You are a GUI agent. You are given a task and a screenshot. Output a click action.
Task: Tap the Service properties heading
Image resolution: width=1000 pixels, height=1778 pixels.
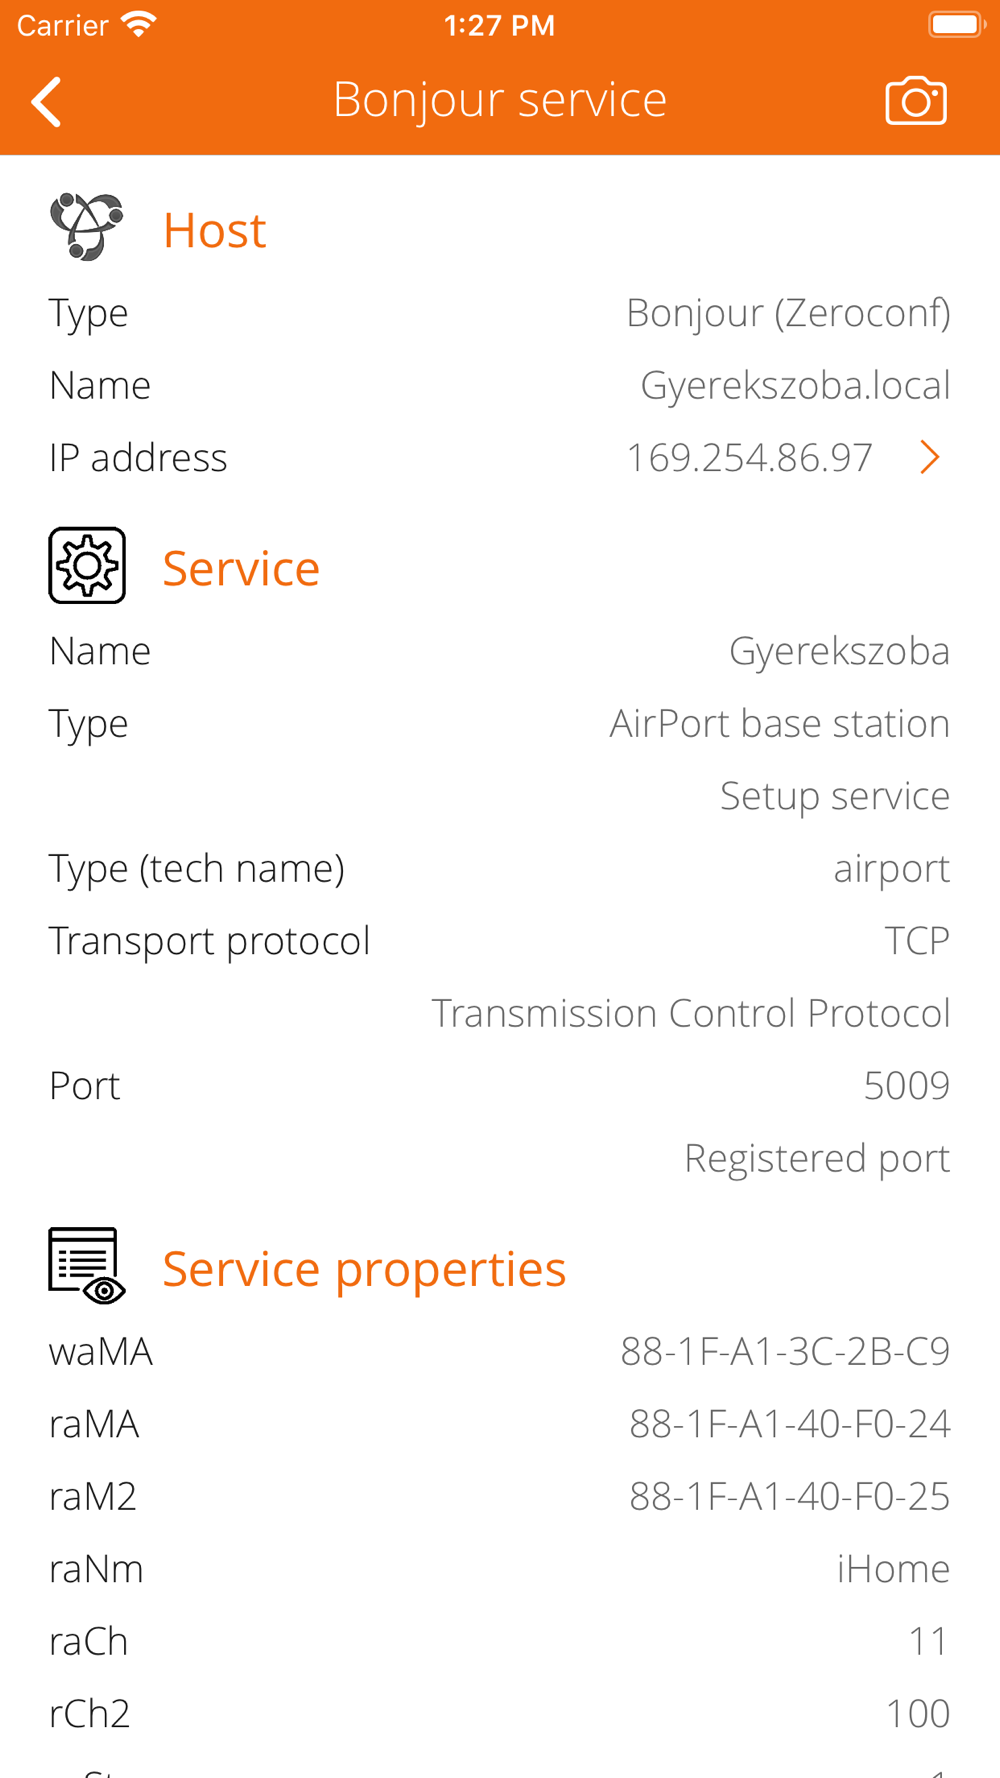click(364, 1269)
